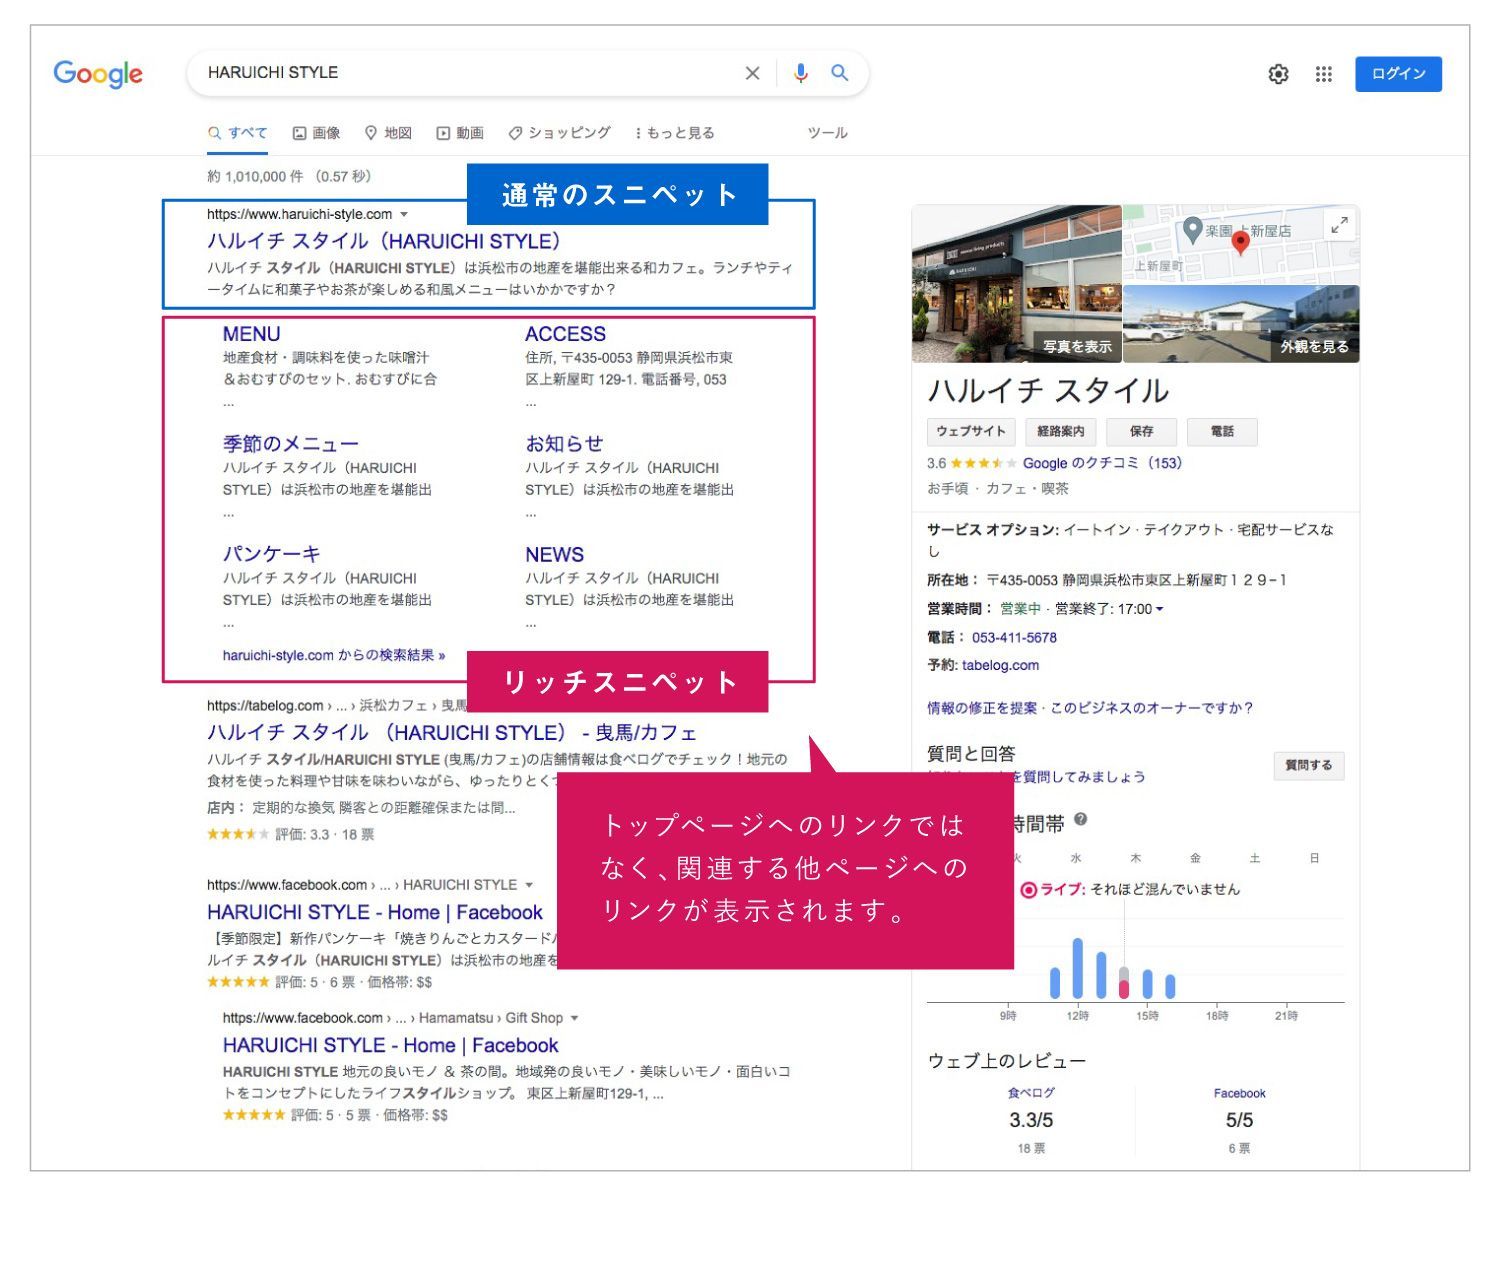View storefront photo labeled 写真を表示
The height and width of the screenshot is (1275, 1500).
point(1017,284)
